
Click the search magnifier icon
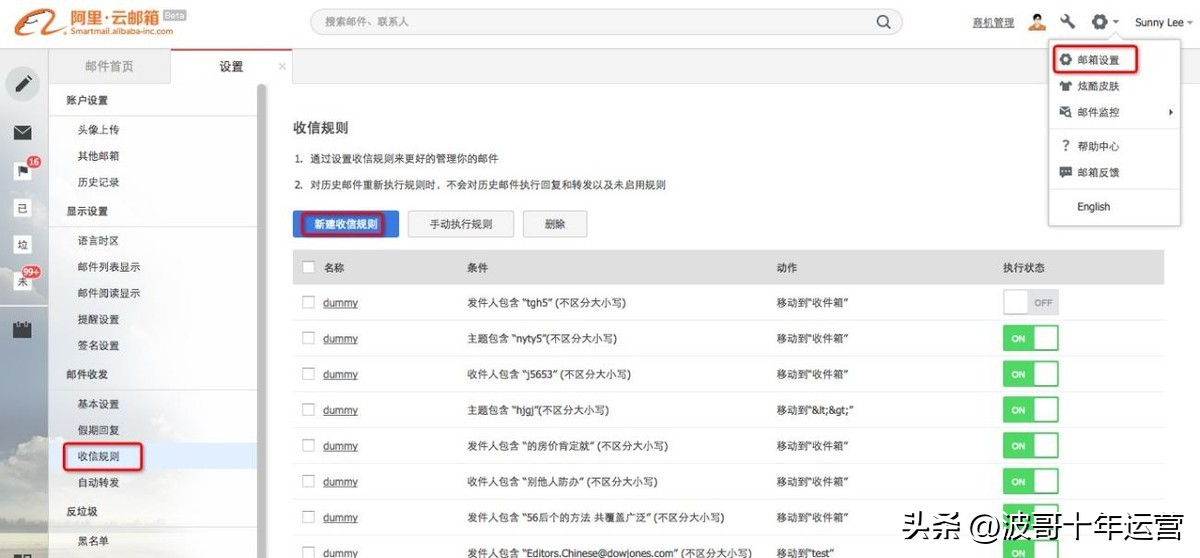(x=883, y=22)
